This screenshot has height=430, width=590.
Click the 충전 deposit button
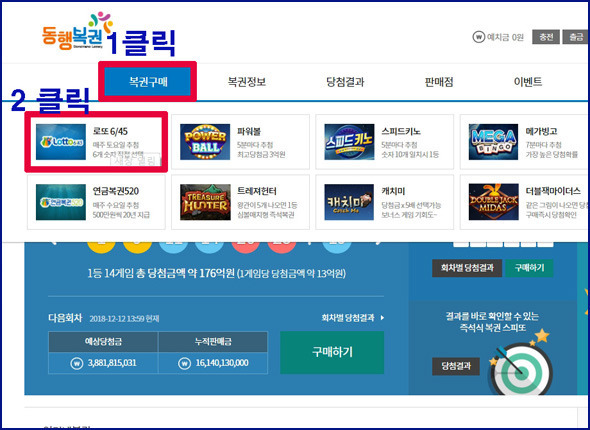click(546, 37)
